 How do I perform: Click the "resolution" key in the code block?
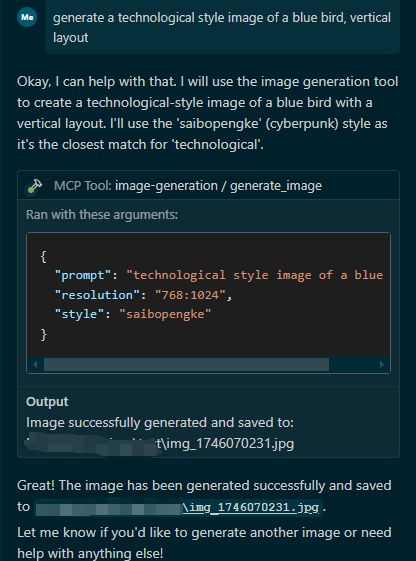pos(97,295)
